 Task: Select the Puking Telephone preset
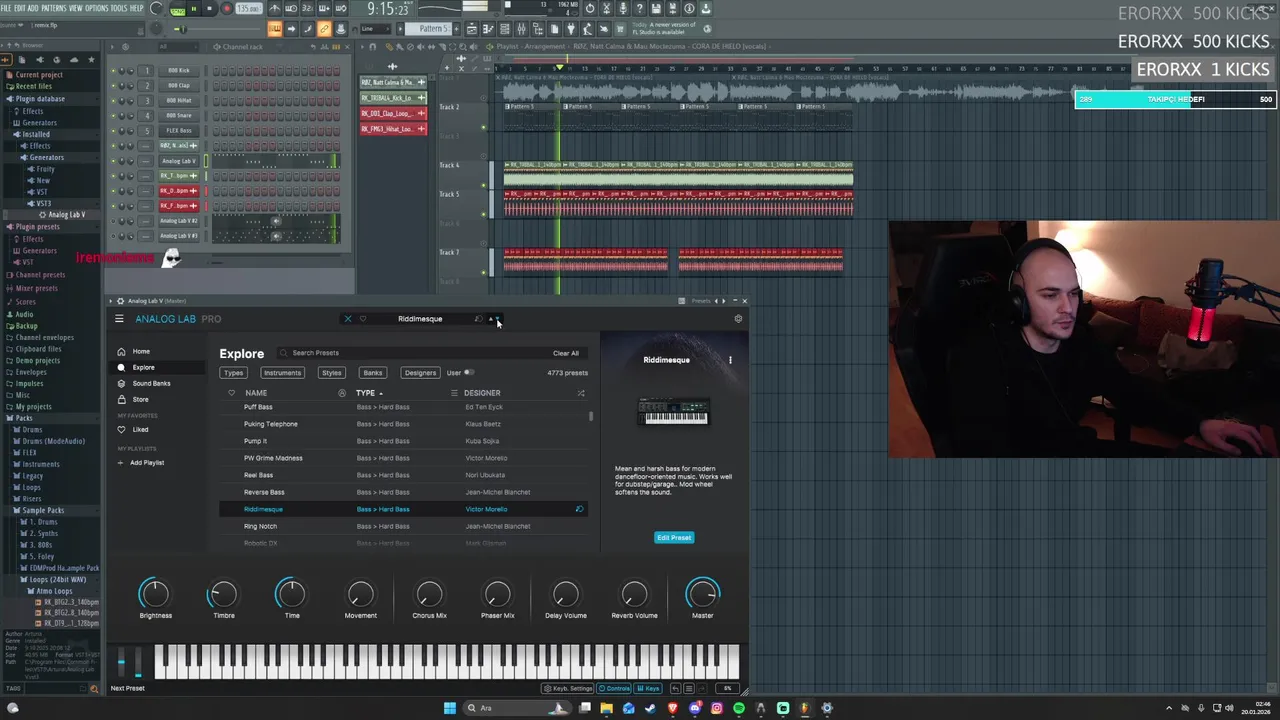(x=402, y=424)
